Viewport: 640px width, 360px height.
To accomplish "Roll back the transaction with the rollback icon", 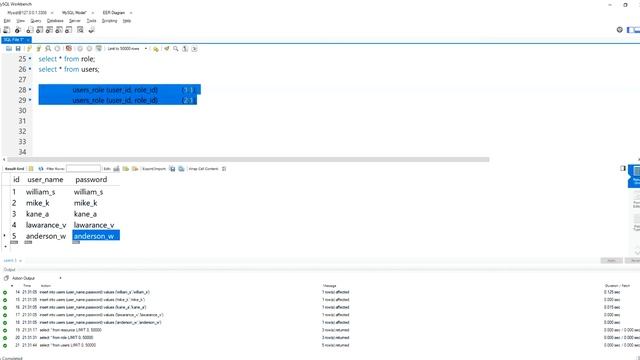I will tap(89, 49).
